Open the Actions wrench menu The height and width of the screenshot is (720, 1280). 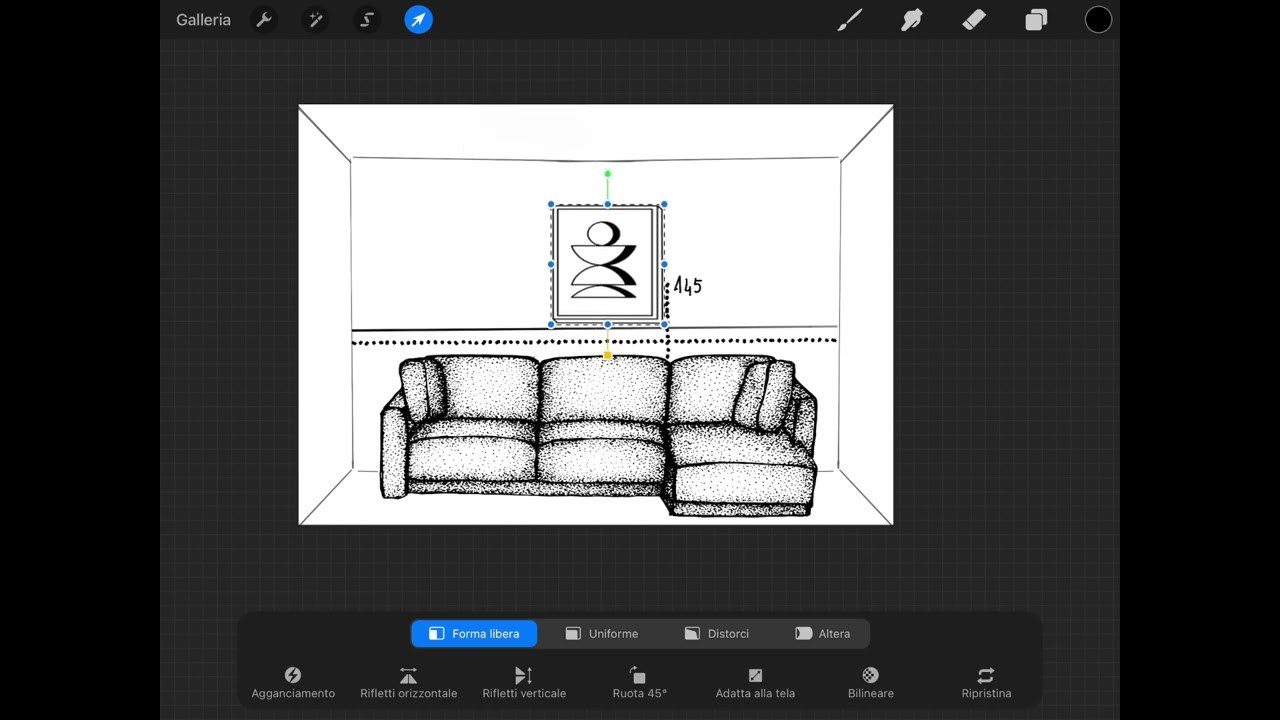[x=264, y=20]
